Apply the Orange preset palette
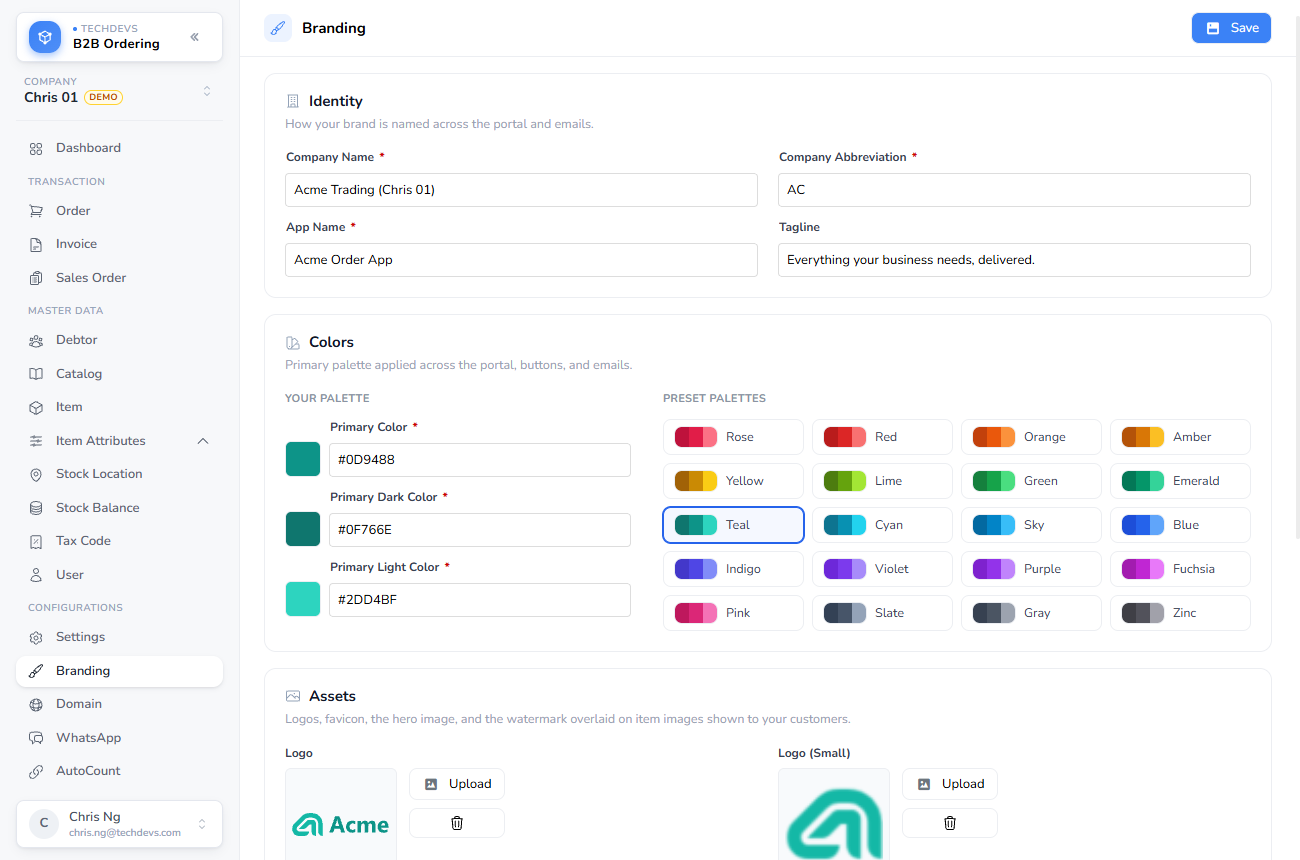1300x860 pixels. pyautogui.click(x=1031, y=437)
